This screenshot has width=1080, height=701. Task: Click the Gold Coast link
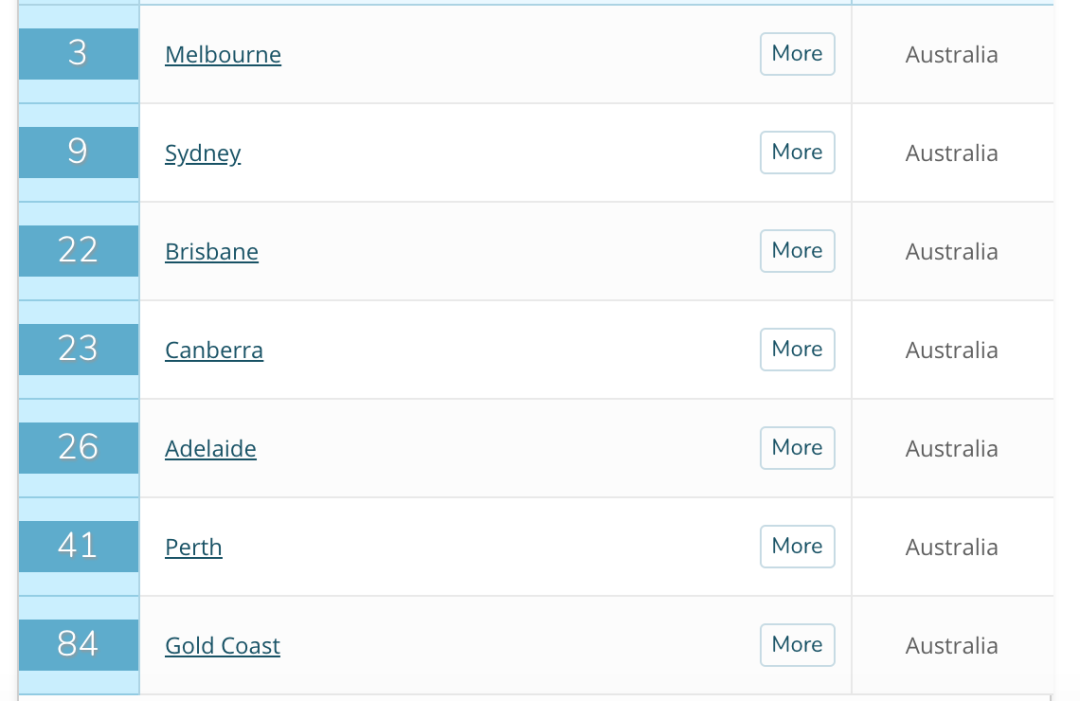tap(223, 645)
